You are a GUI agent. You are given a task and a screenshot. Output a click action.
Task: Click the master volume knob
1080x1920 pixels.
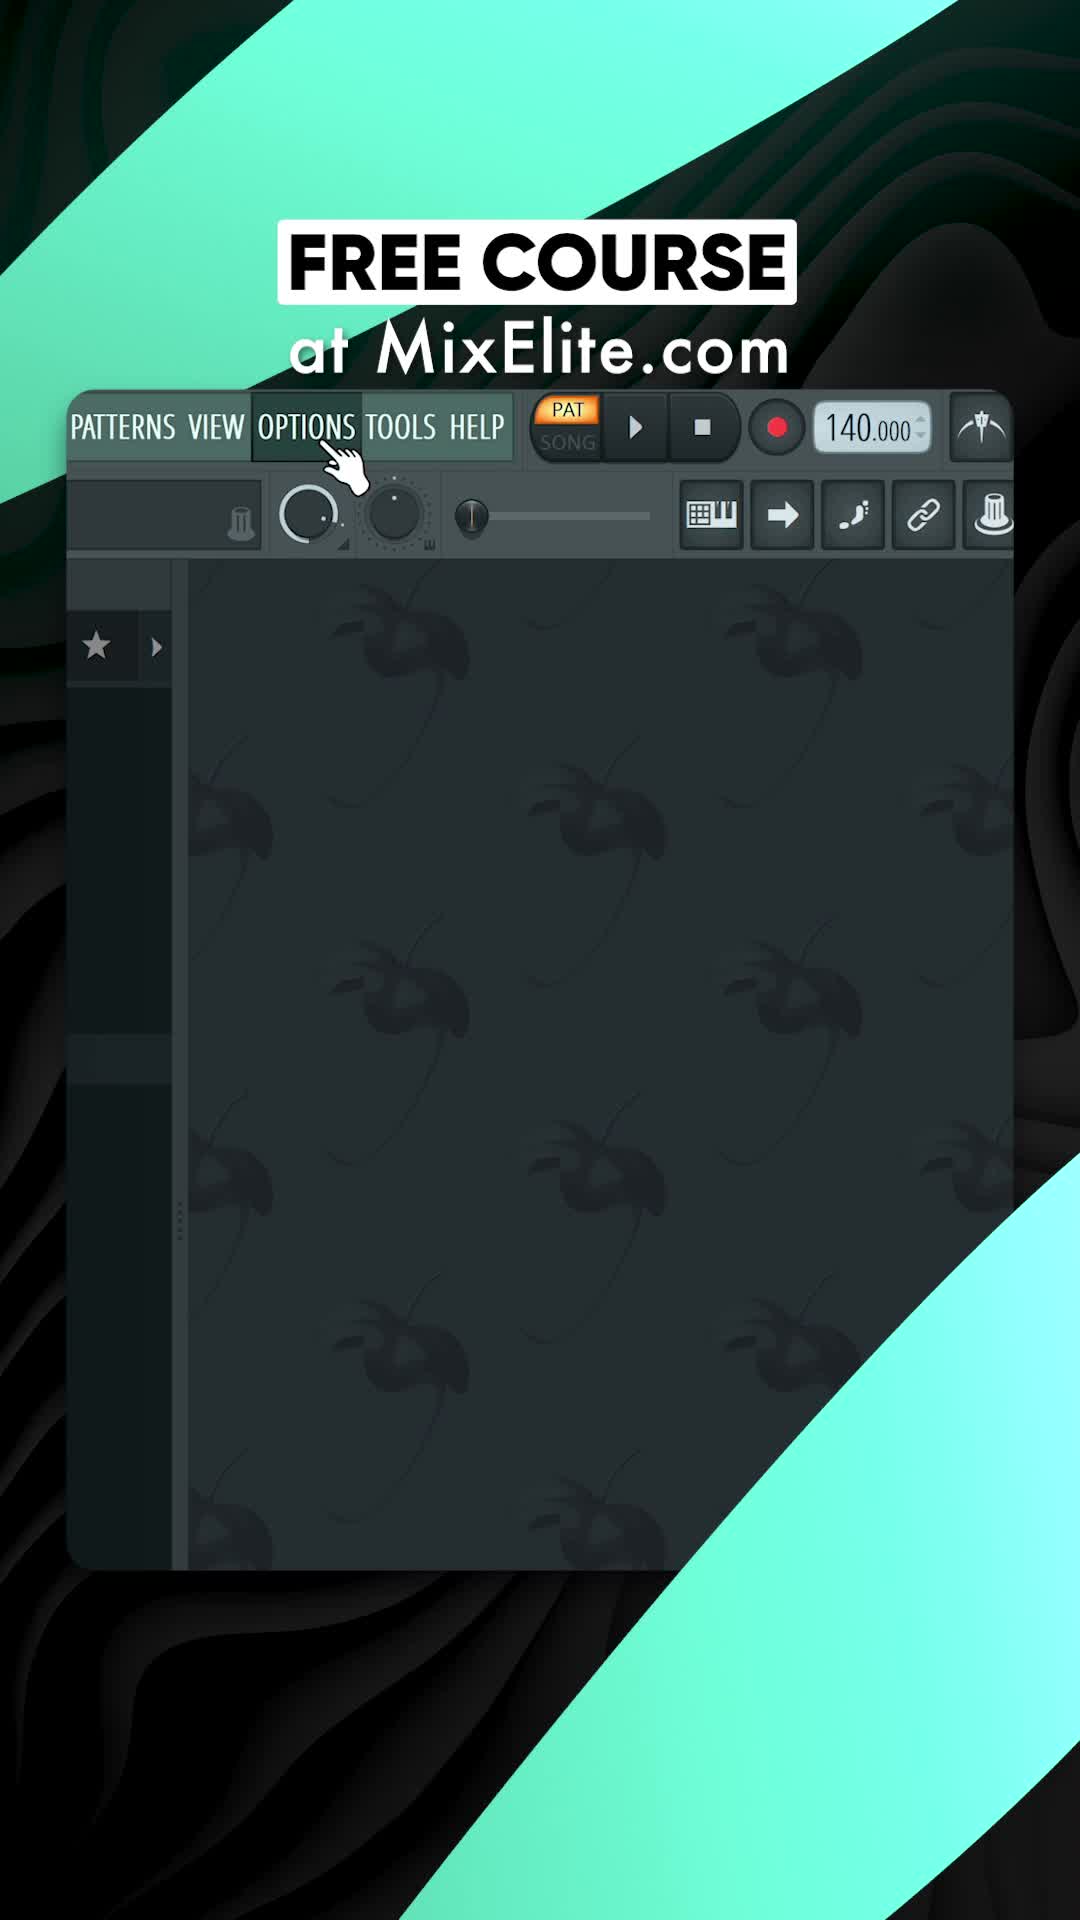(307, 515)
